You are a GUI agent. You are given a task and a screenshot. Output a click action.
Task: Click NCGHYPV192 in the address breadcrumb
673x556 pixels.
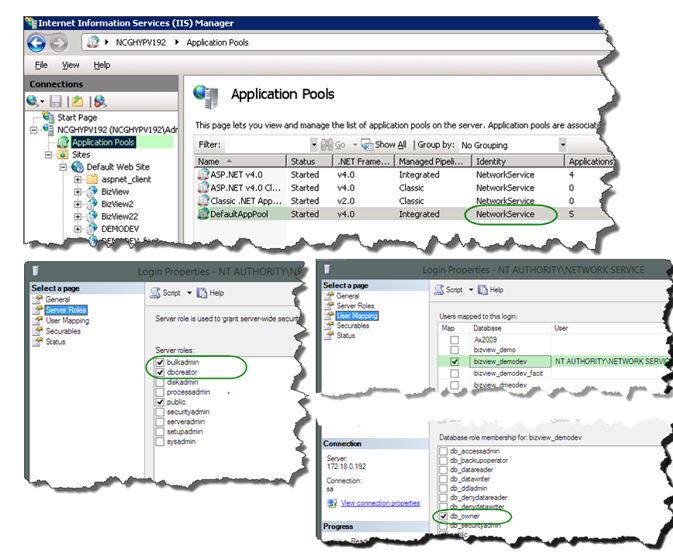141,43
